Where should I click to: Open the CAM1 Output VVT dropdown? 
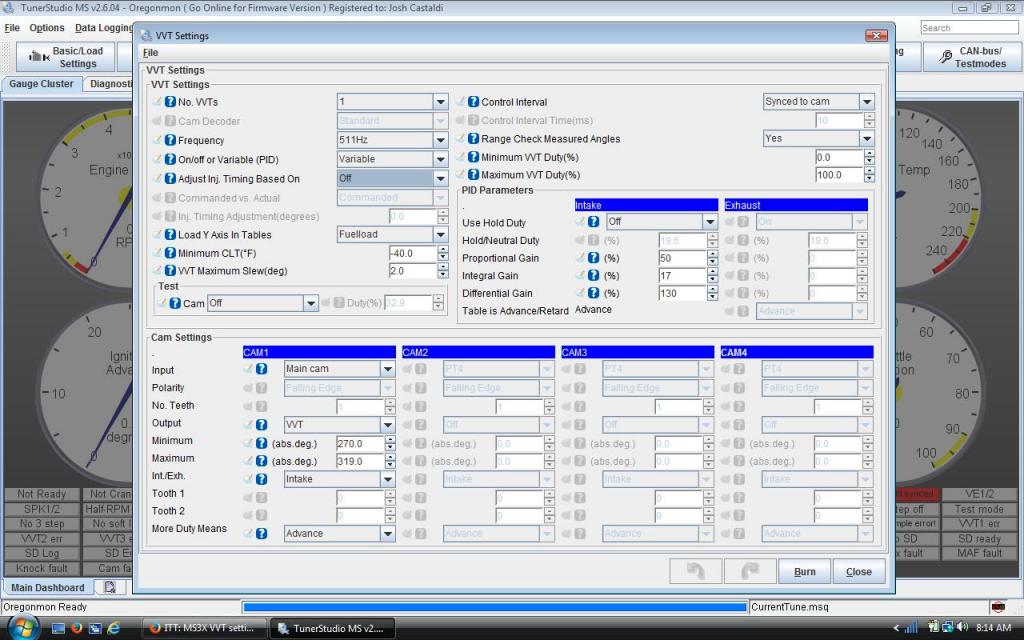[387, 424]
